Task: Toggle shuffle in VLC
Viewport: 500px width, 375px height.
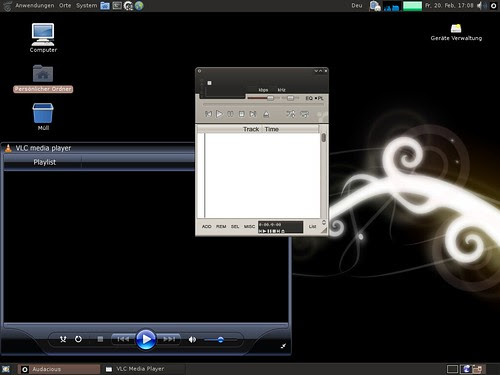Action: click(x=63, y=339)
